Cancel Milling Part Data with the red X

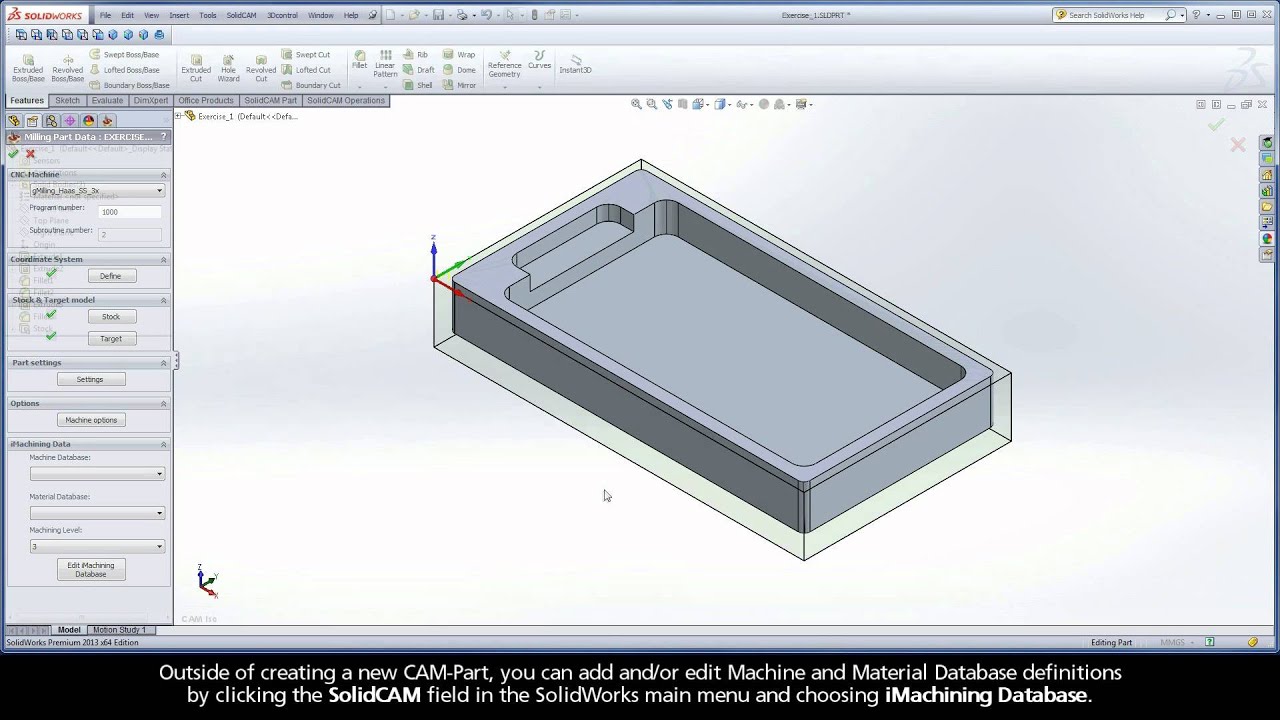tap(30, 154)
